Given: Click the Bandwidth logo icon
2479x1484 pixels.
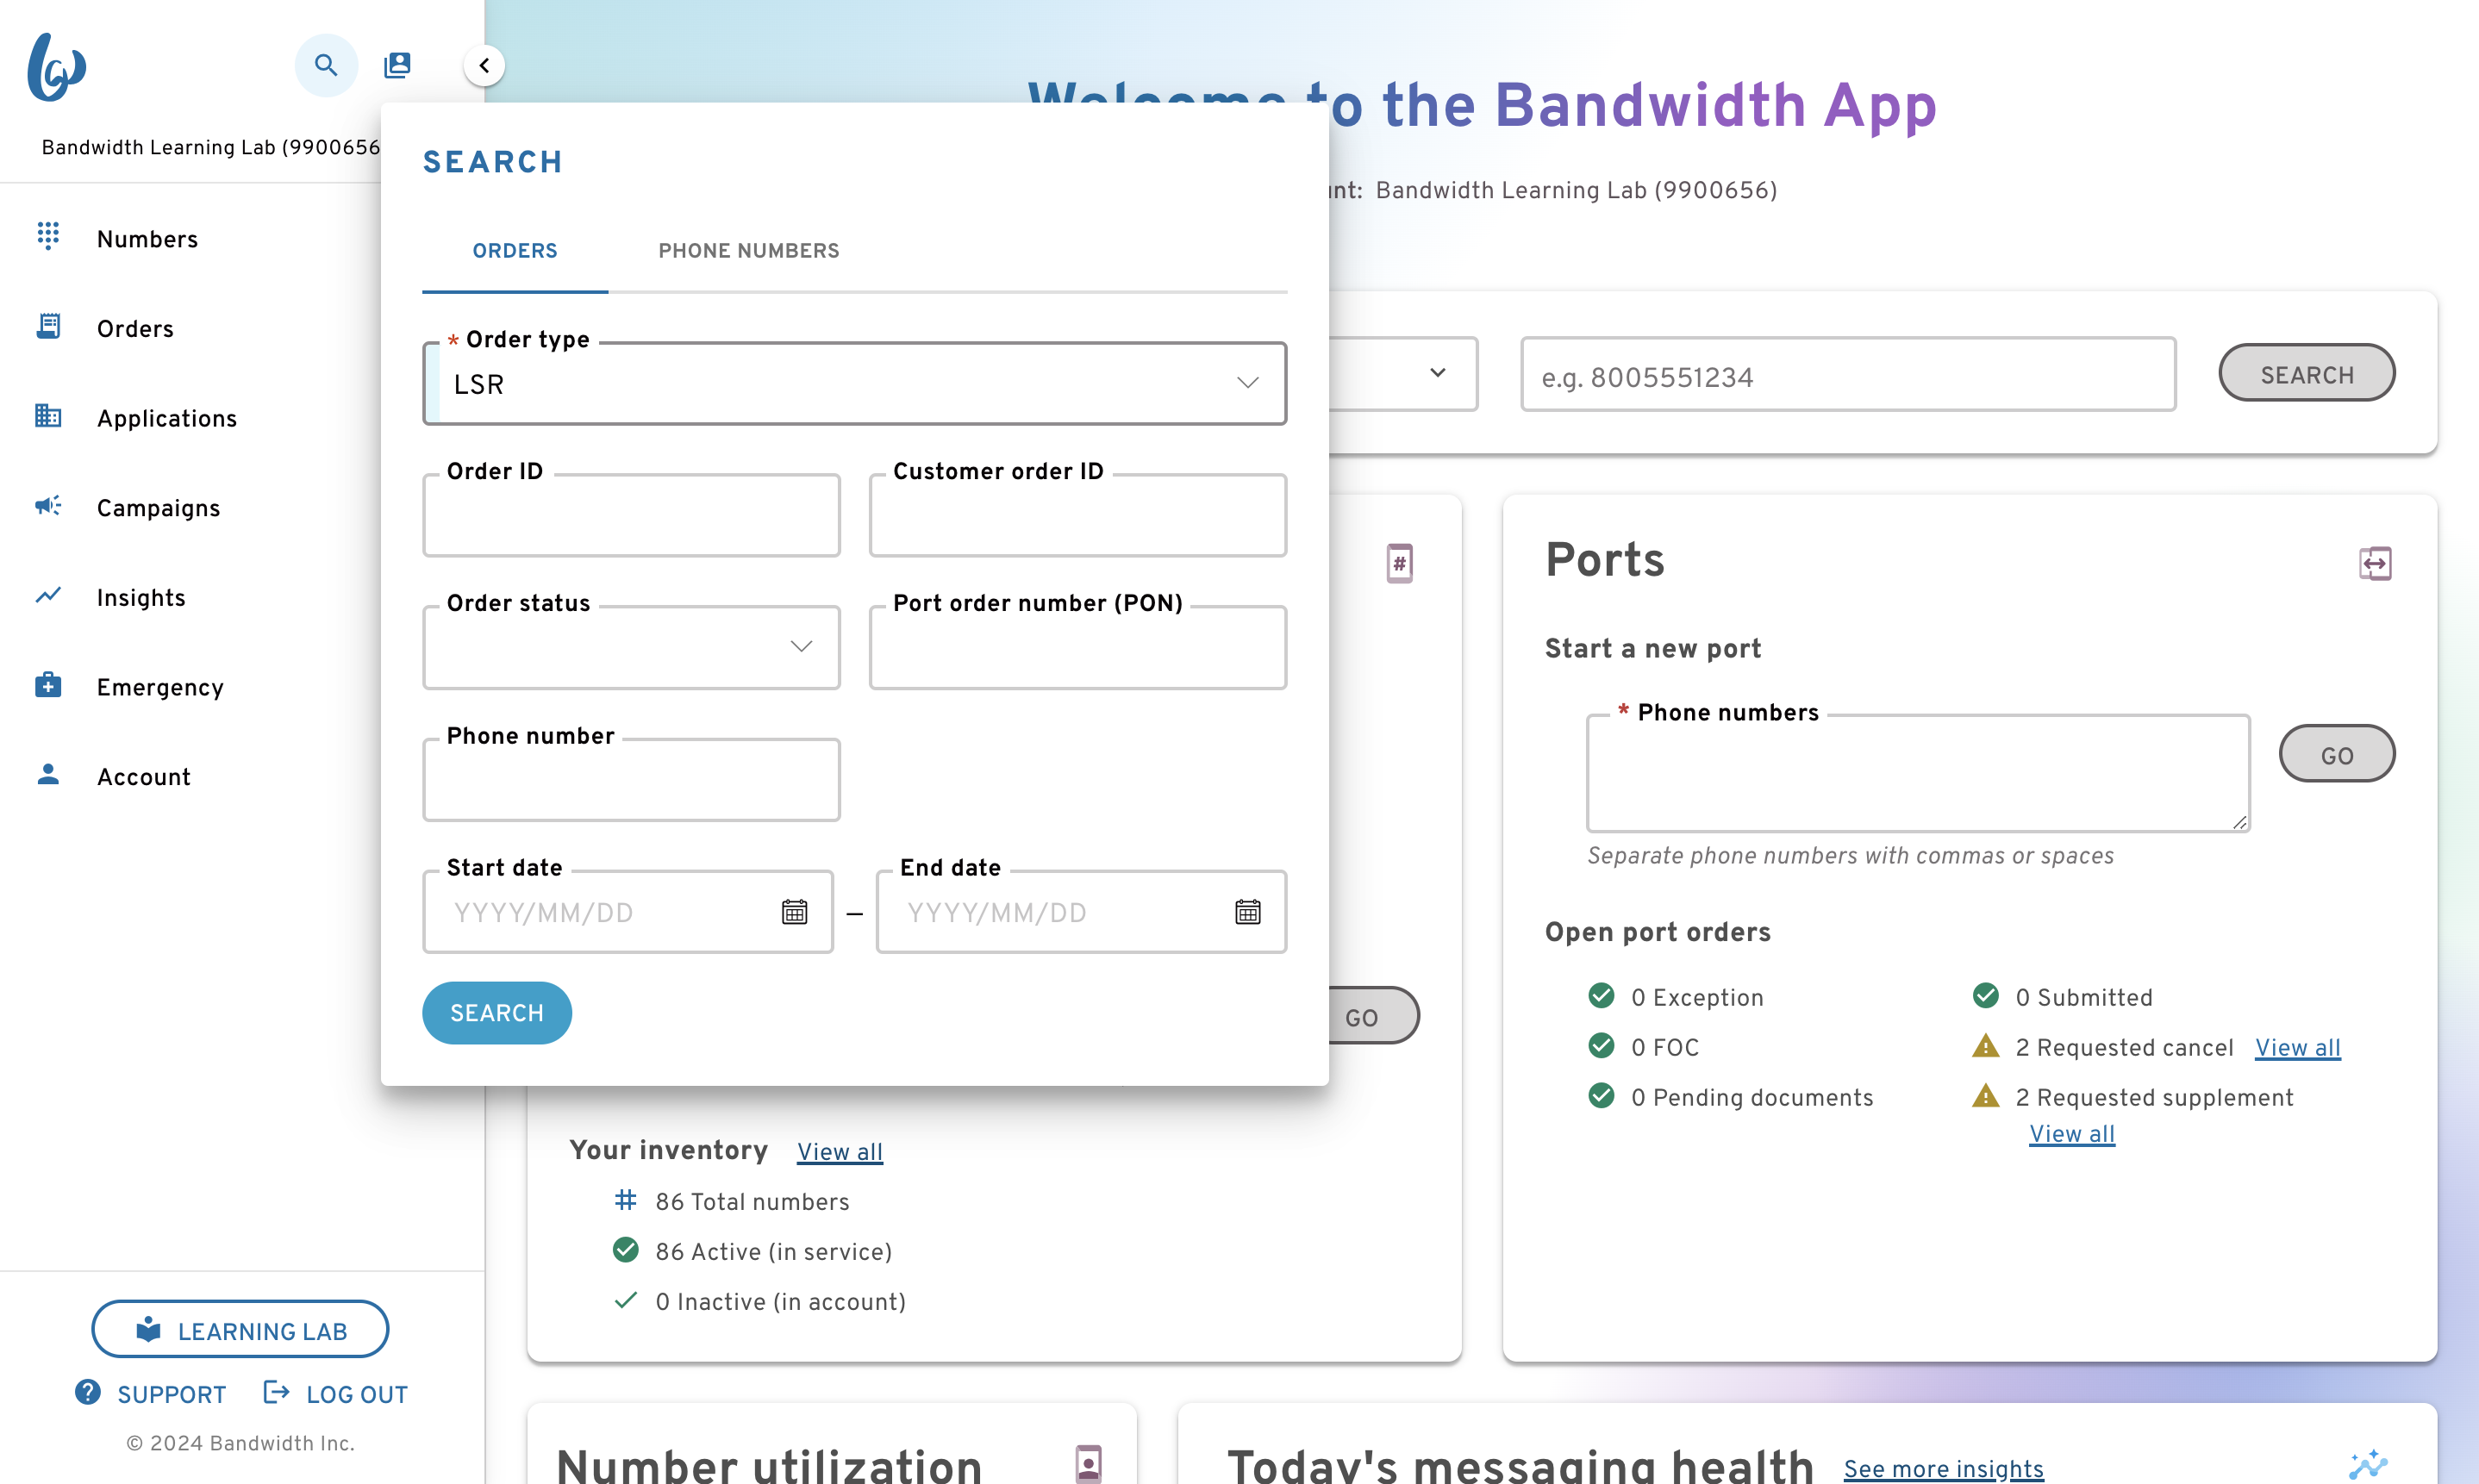Looking at the screenshot, I should pos(56,67).
